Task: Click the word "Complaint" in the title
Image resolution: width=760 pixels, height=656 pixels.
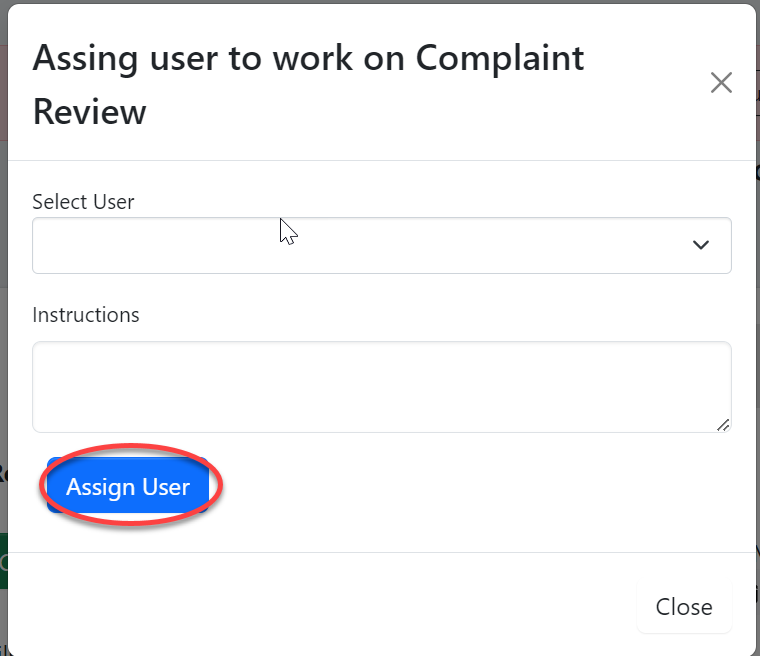Action: point(500,58)
